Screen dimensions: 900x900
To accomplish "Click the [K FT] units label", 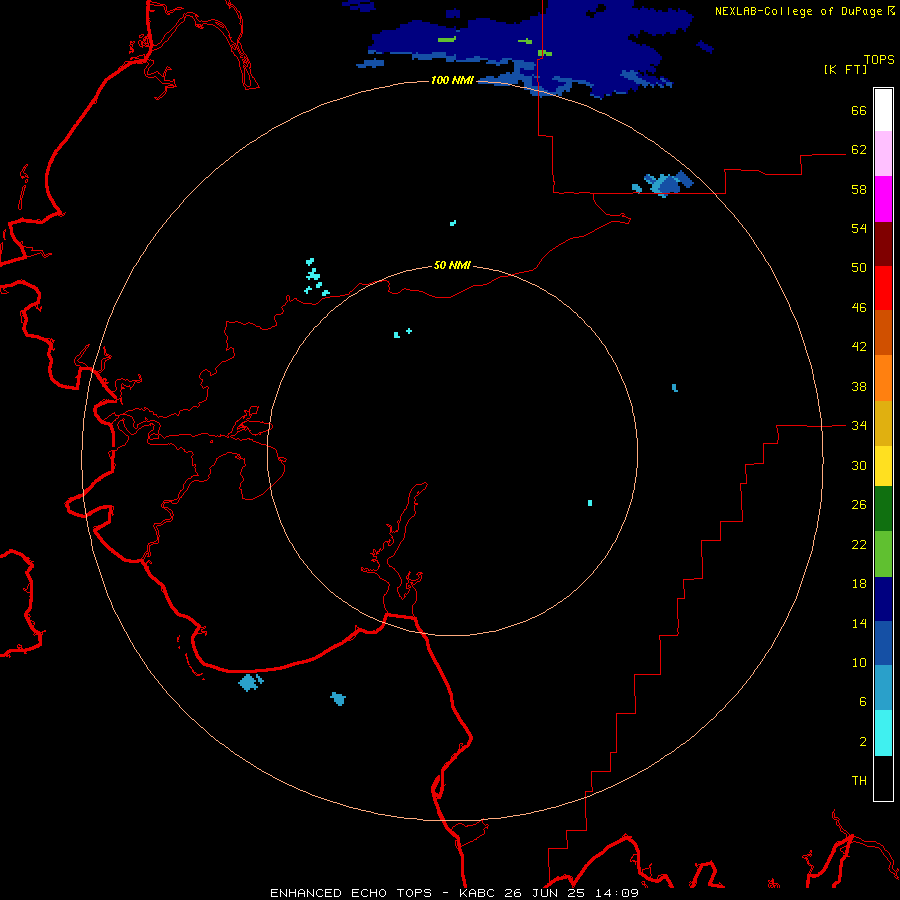I will 845,69.
